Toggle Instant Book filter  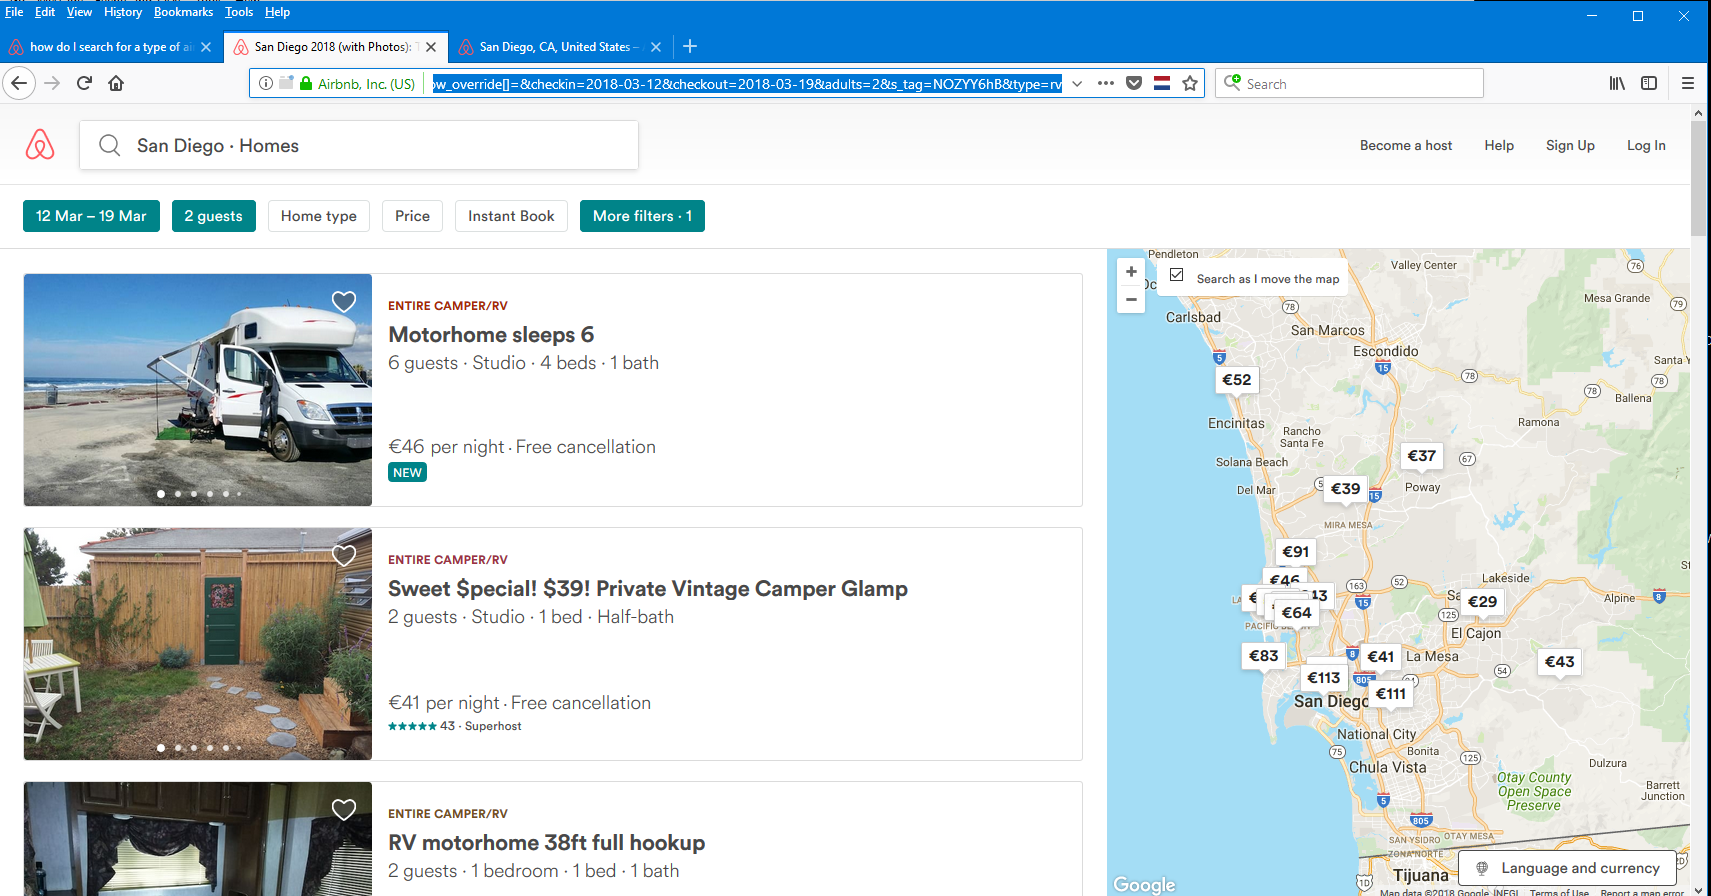coord(511,216)
